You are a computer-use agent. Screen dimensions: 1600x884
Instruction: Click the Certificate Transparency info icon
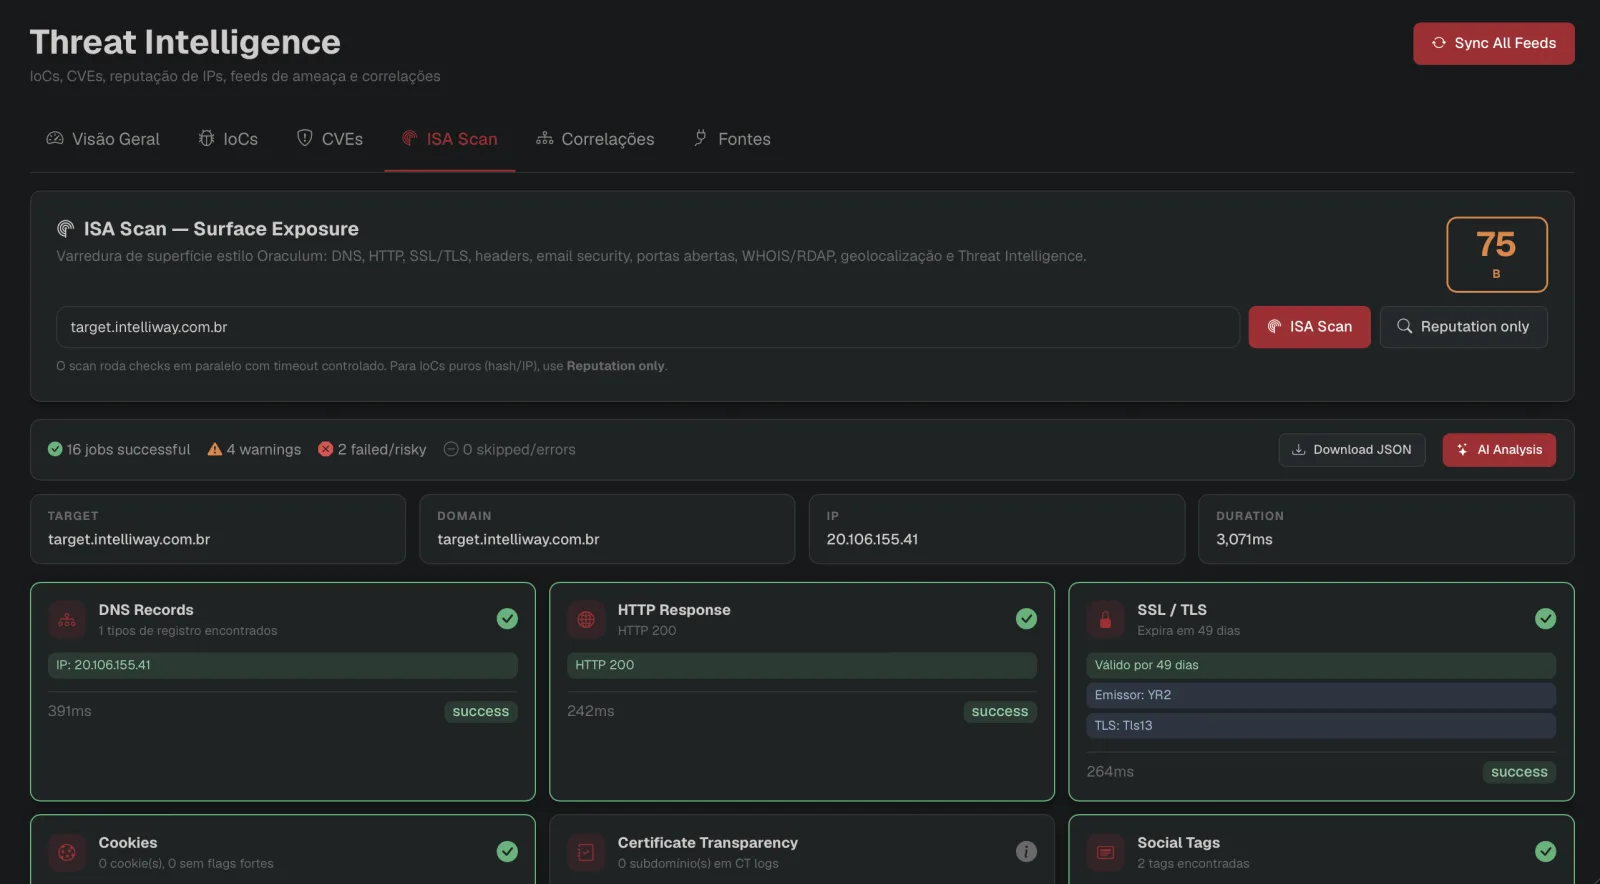[x=1026, y=851]
